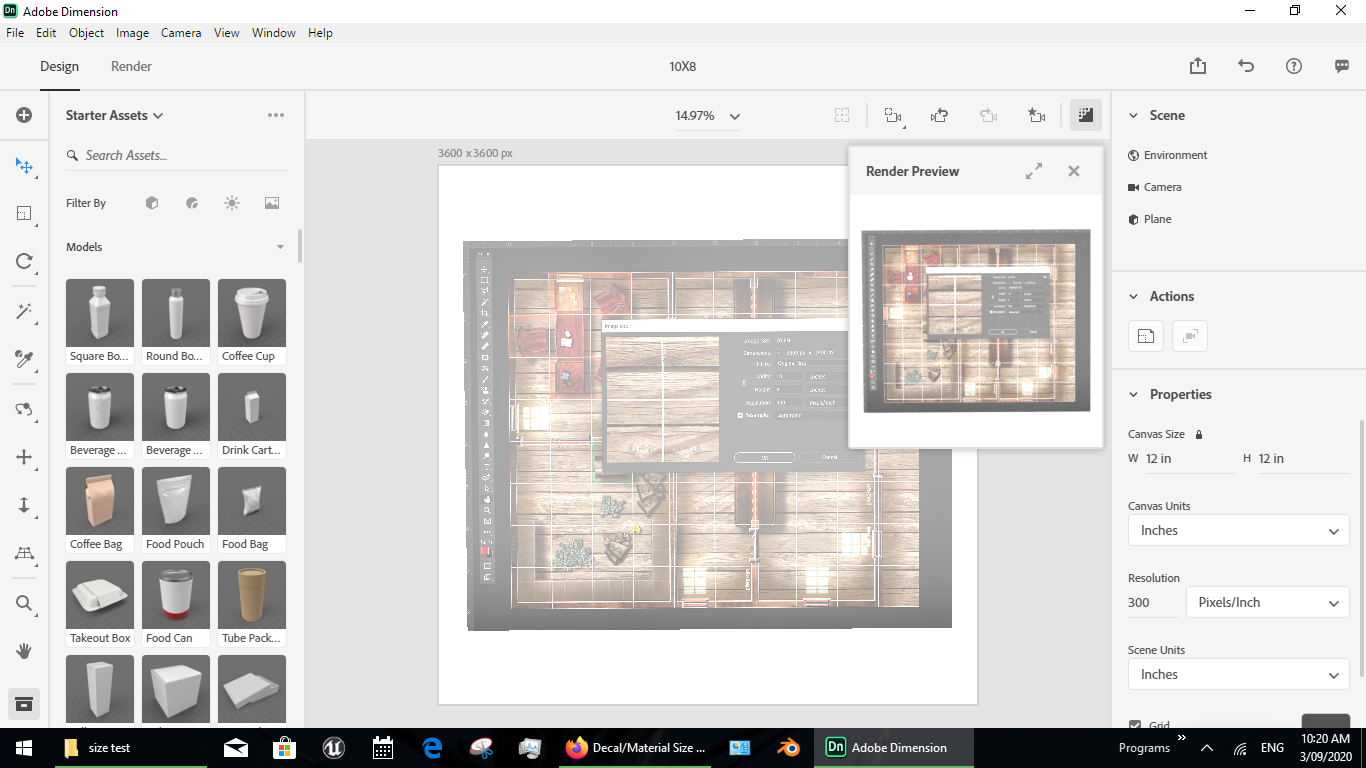Select the Select and Move tool
The width and height of the screenshot is (1366, 768).
point(24,166)
